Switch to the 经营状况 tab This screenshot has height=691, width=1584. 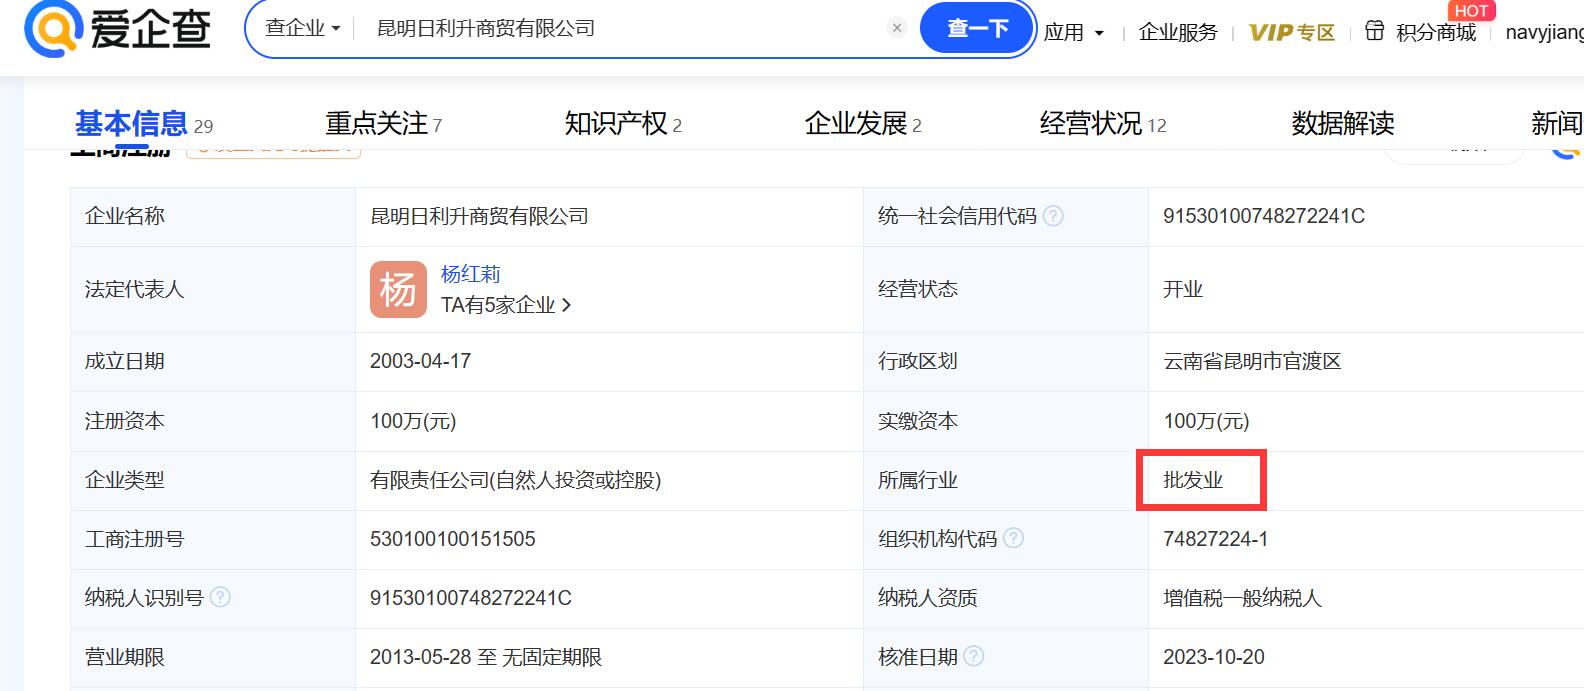pyautogui.click(x=1103, y=124)
